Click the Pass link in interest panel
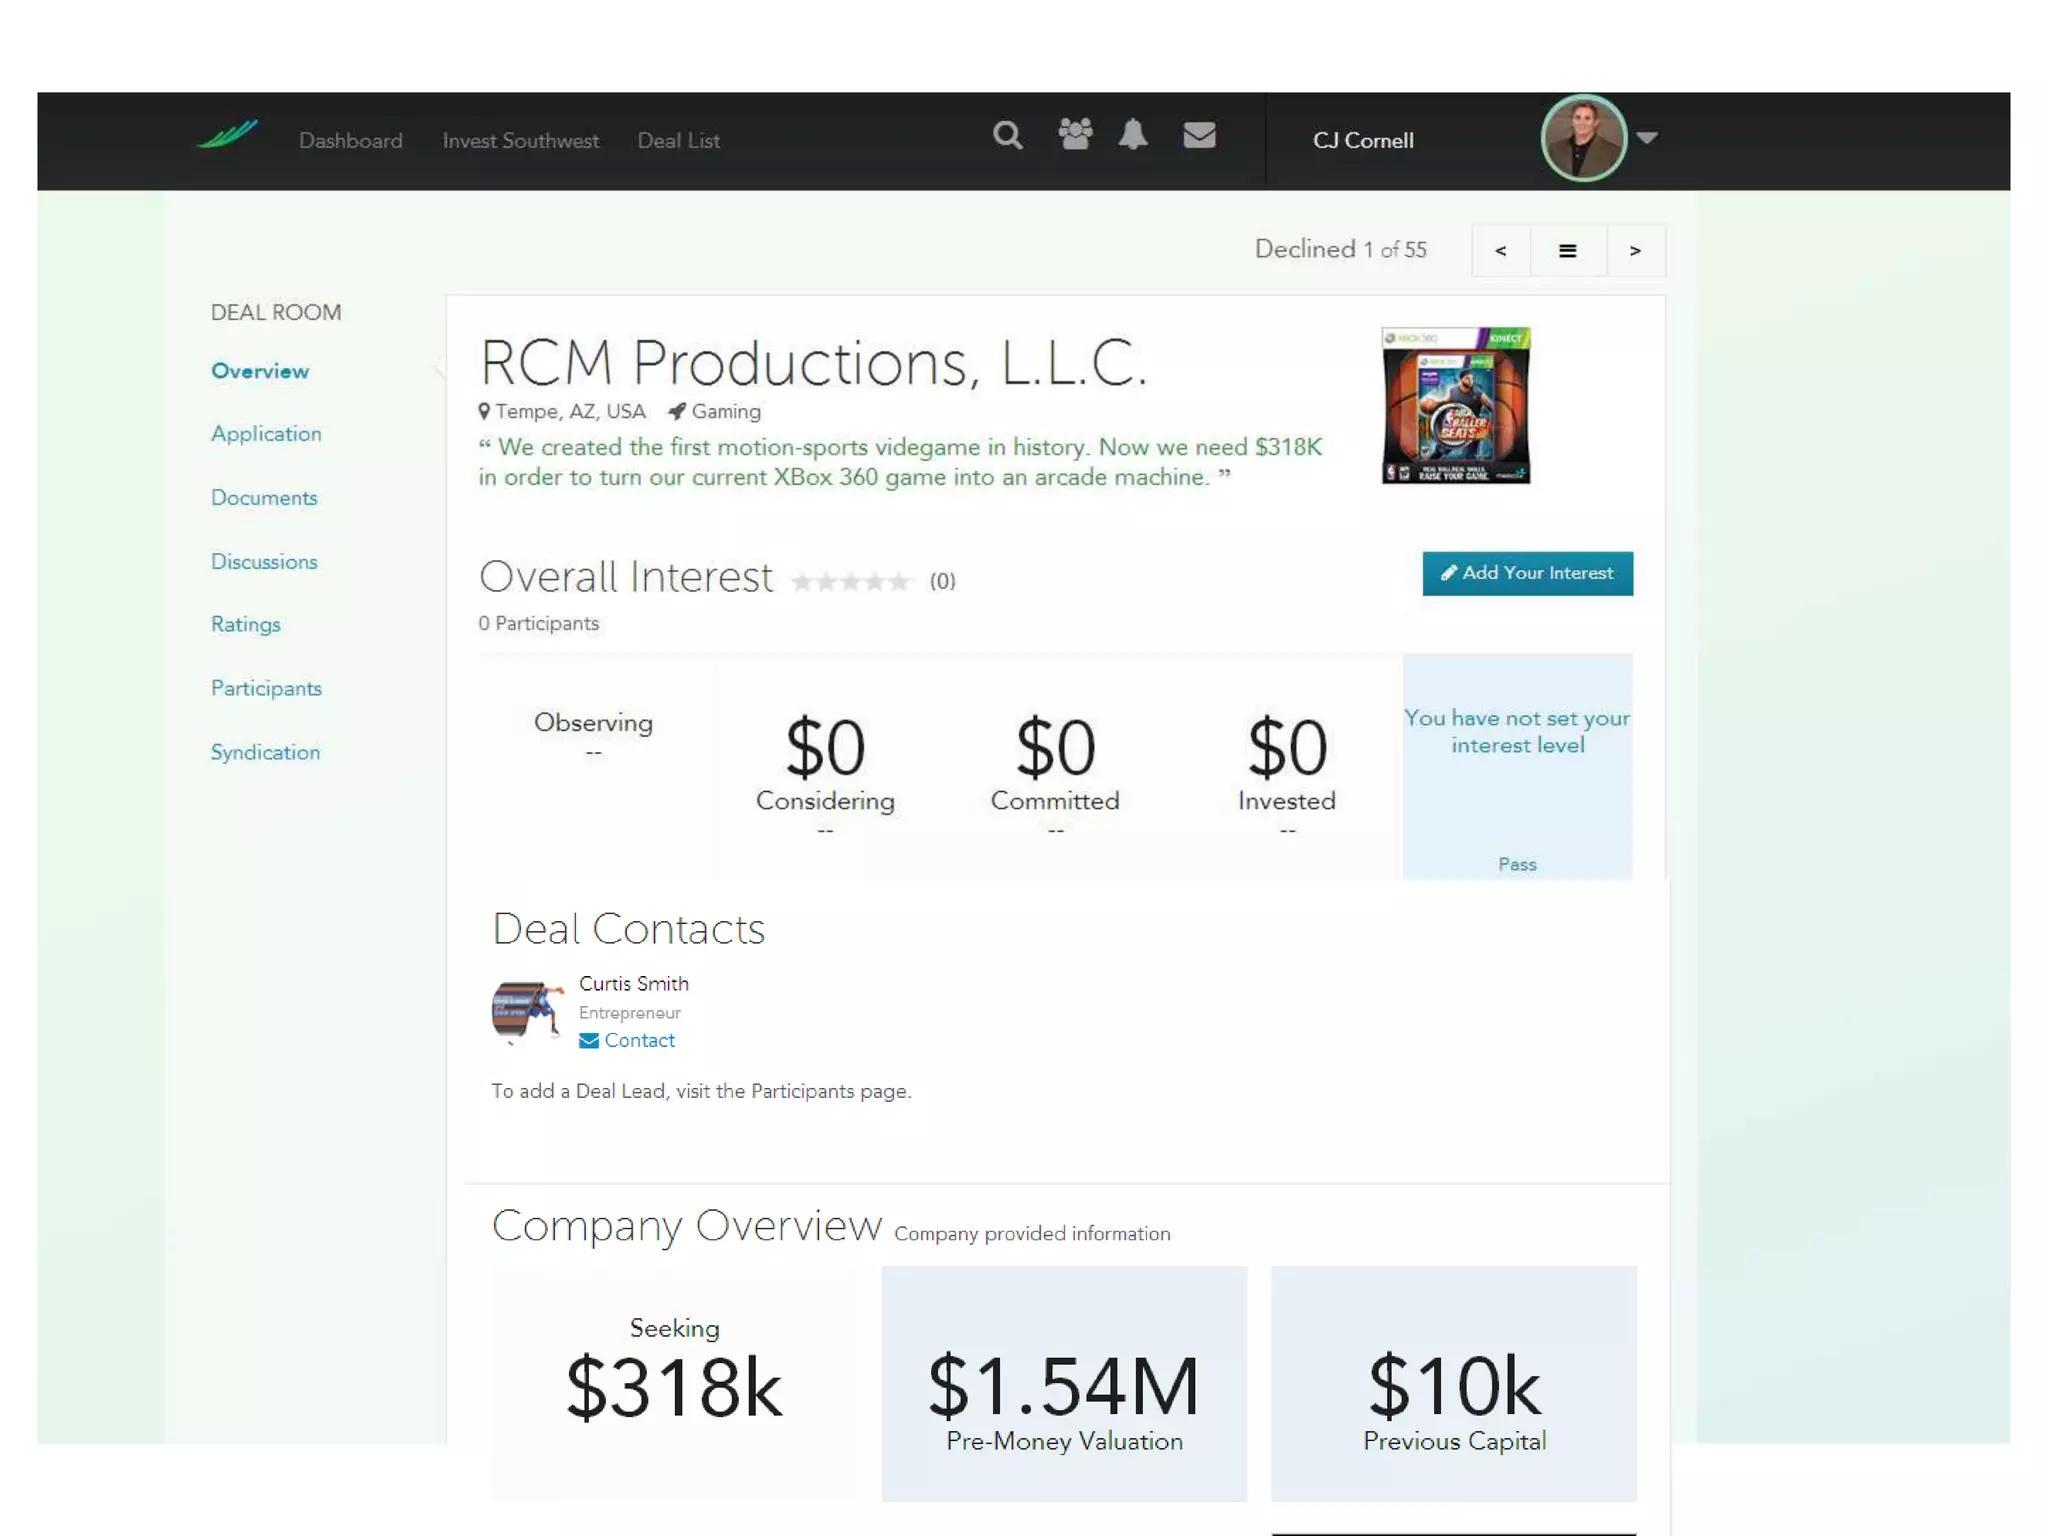Image resolution: width=2048 pixels, height=1536 pixels. 1516,864
